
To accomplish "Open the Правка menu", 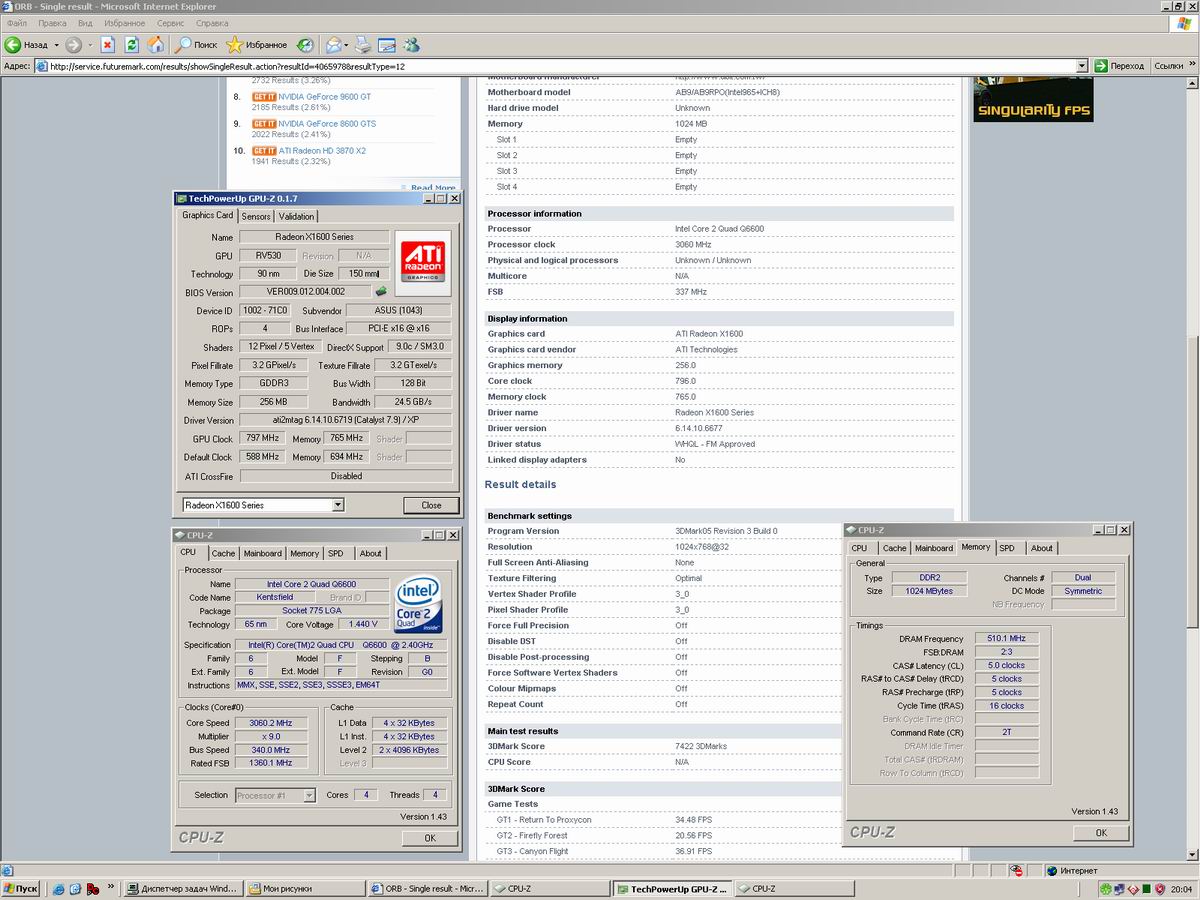I will (x=52, y=22).
